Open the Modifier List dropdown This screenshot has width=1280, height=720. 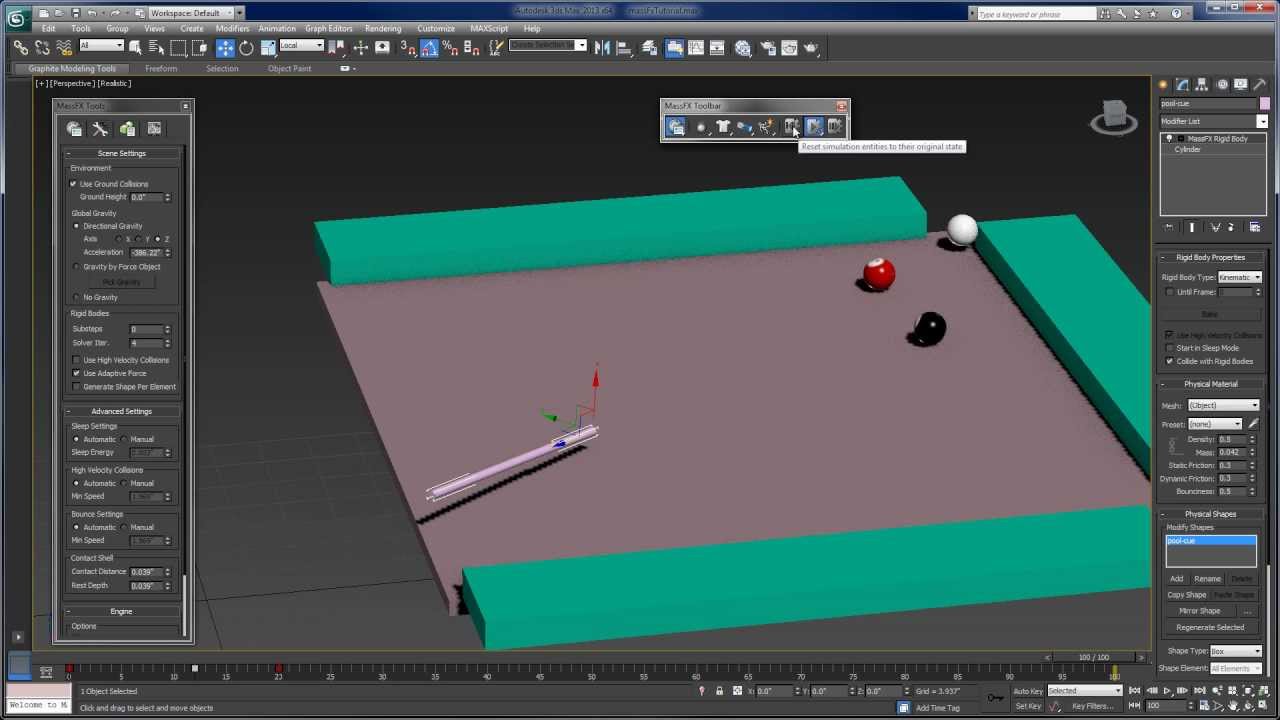tap(1213, 121)
